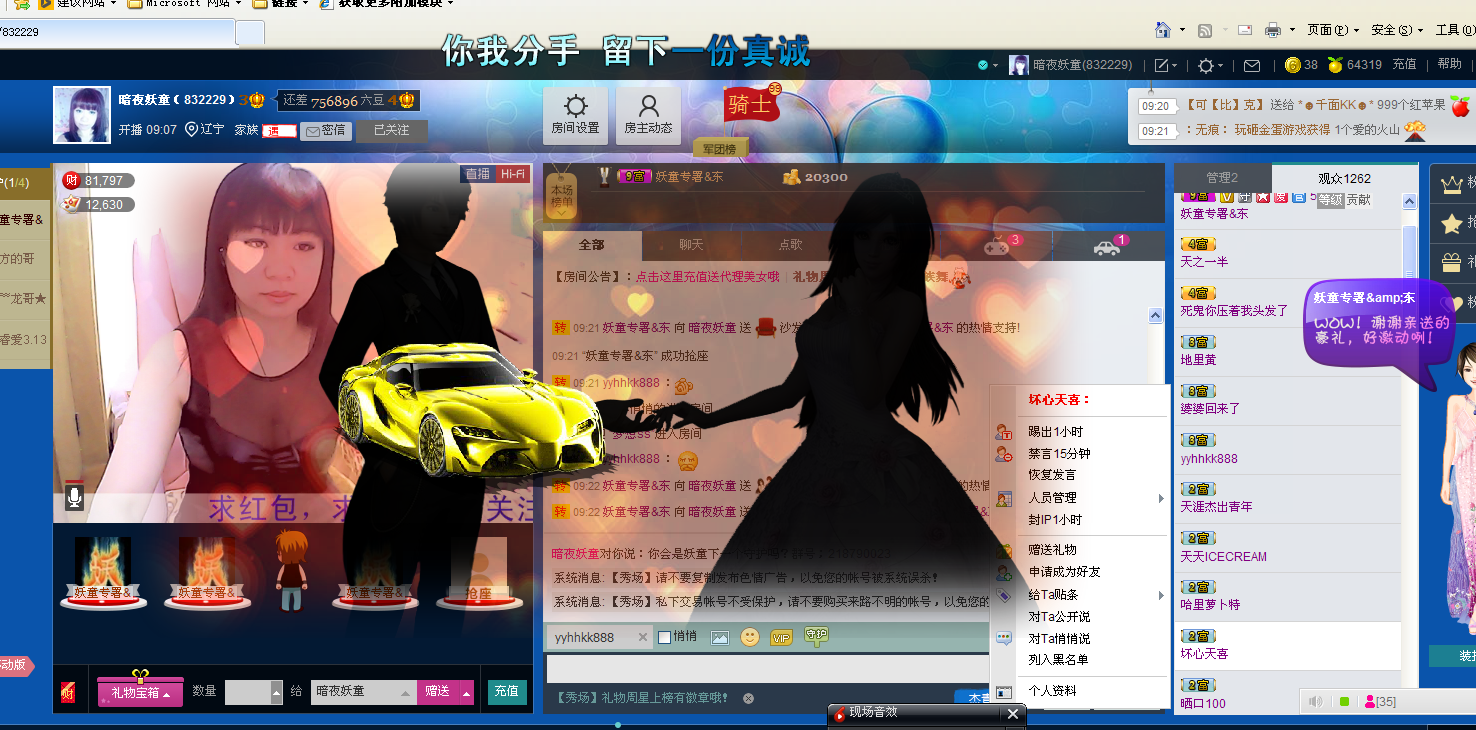The width and height of the screenshot is (1476, 730).
Task: Click browser Home icon
Action: click(x=1163, y=30)
